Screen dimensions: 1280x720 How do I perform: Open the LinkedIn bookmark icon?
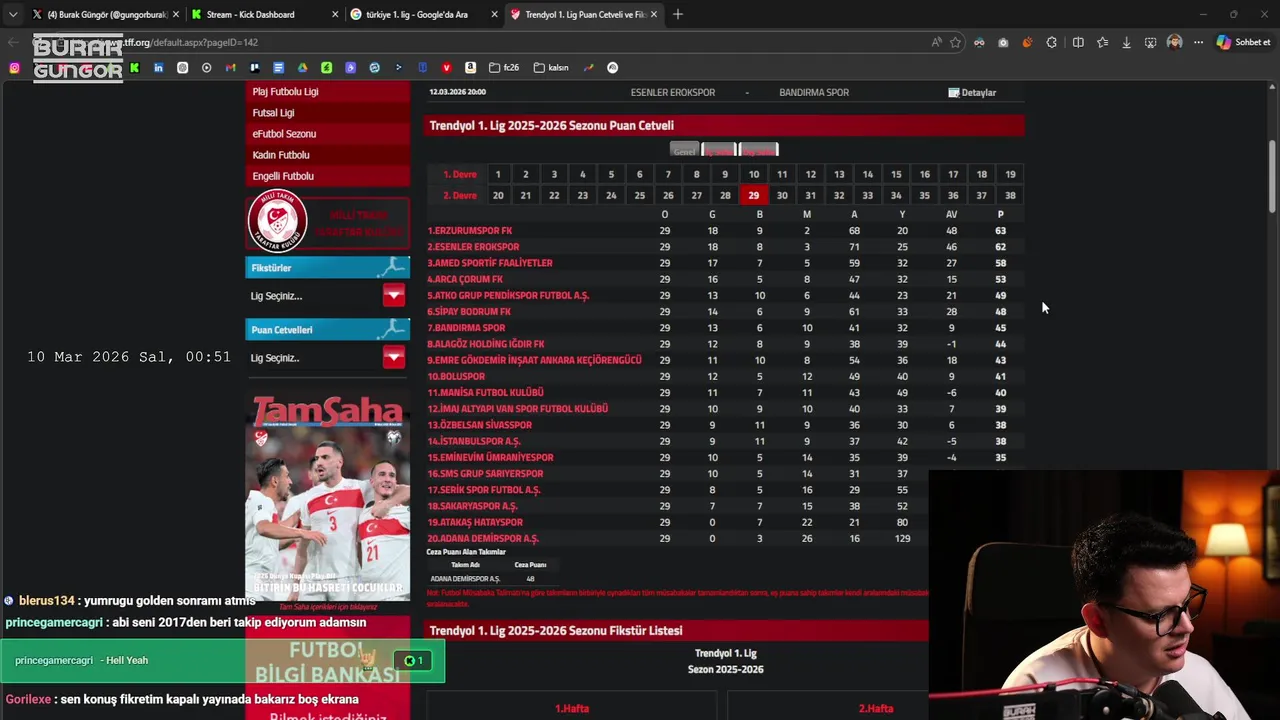(158, 68)
